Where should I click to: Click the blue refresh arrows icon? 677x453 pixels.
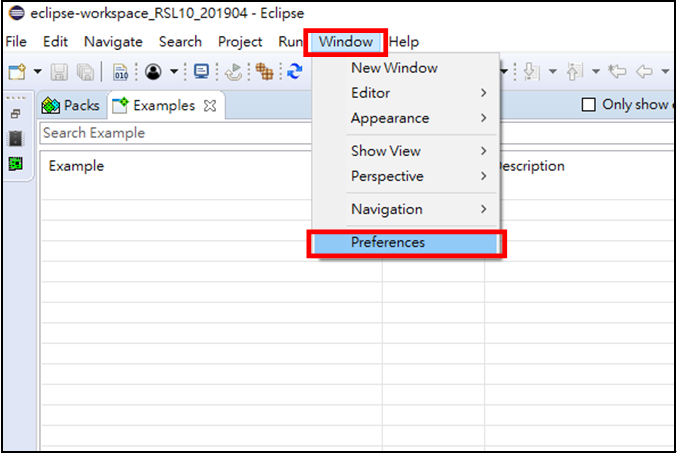295,71
